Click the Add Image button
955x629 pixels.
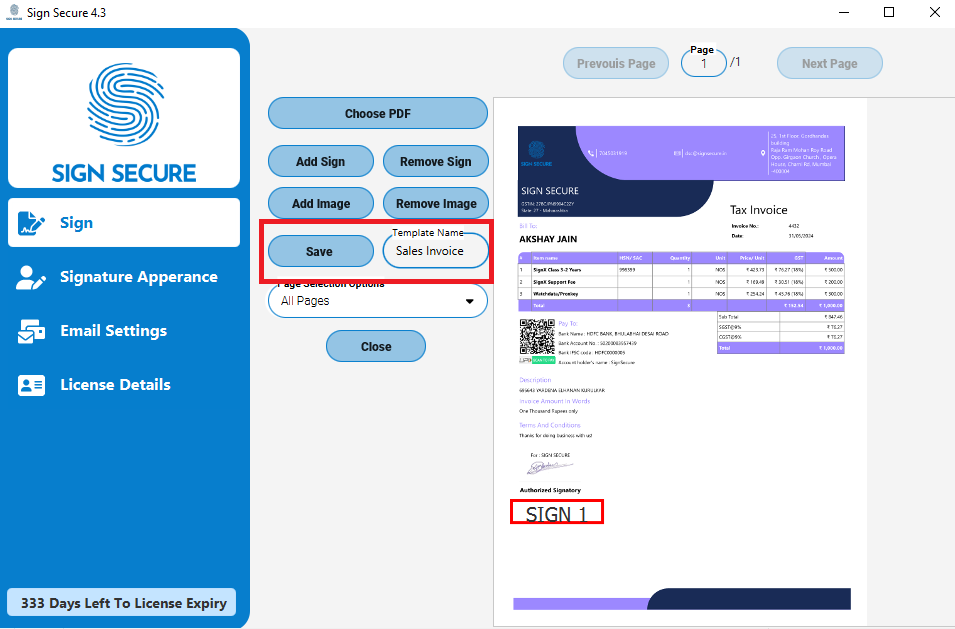320,203
